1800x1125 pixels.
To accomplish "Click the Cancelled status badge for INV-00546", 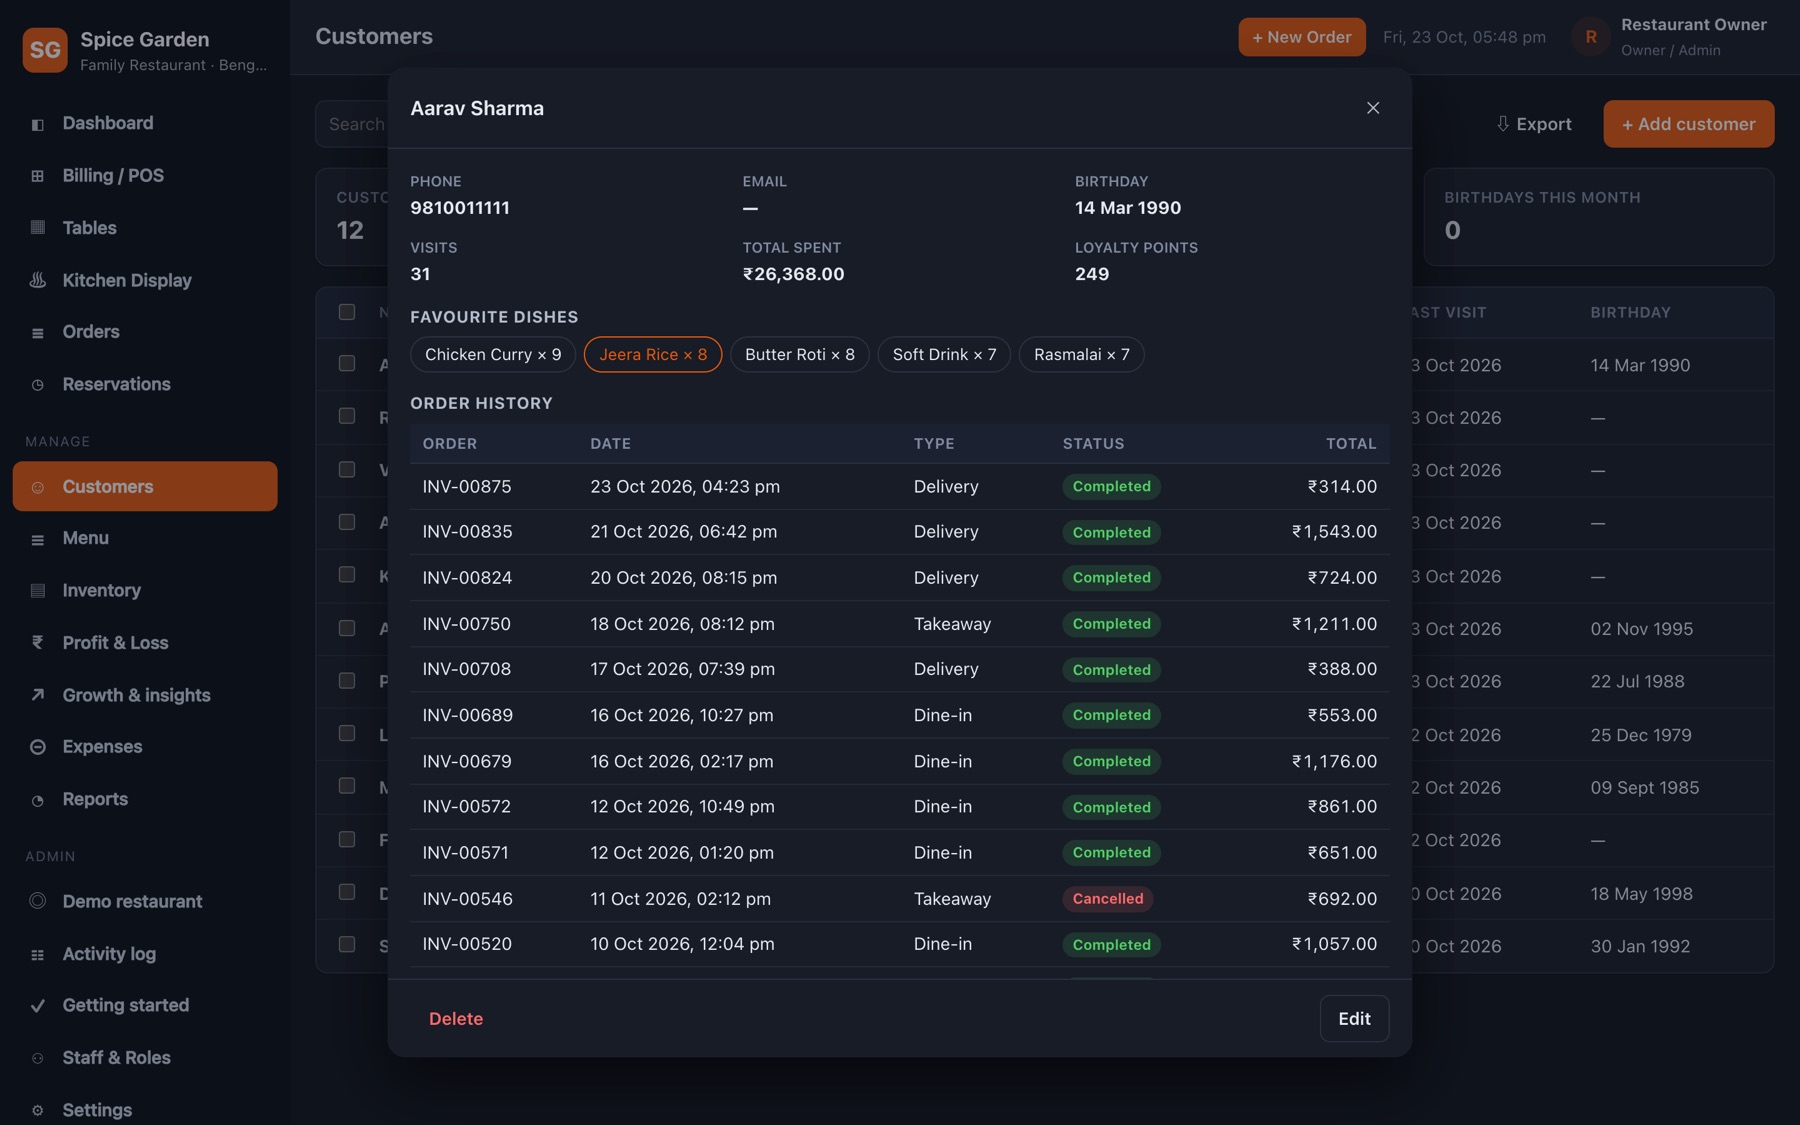I will (x=1107, y=899).
